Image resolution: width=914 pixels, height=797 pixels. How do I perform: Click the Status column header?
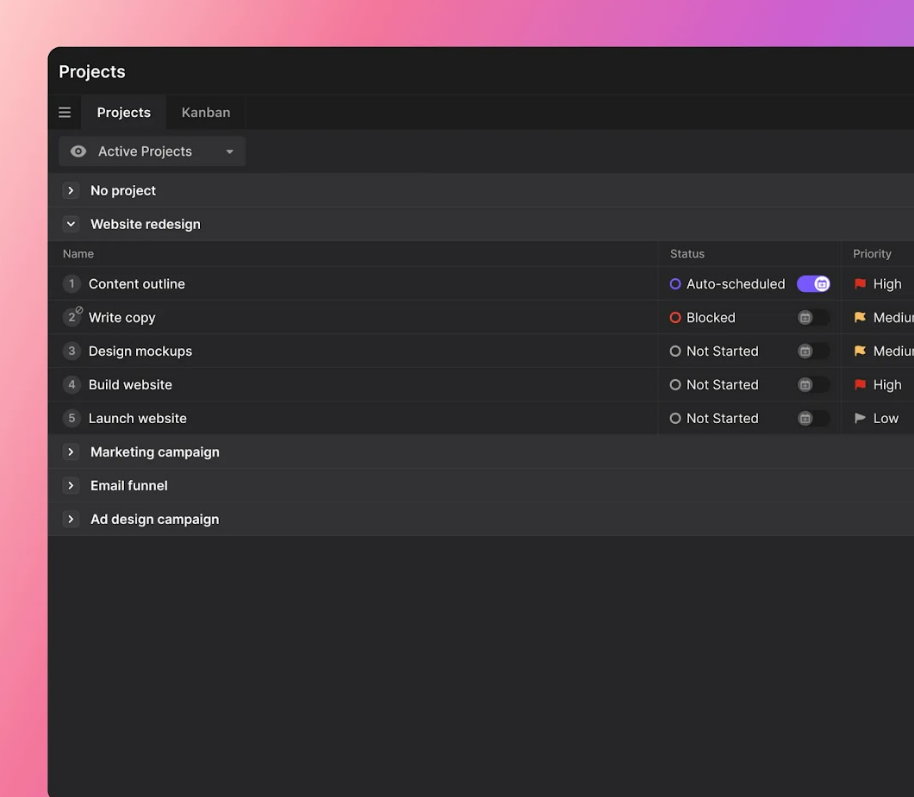click(687, 254)
